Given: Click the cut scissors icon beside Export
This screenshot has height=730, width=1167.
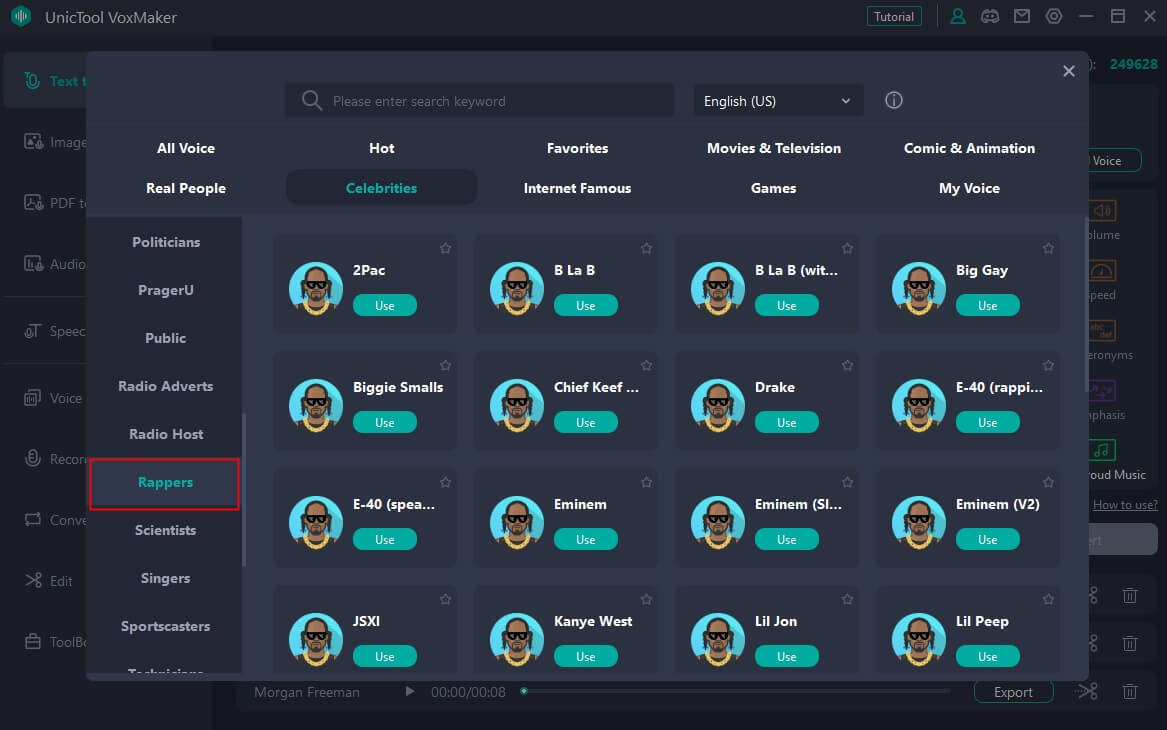Looking at the screenshot, I should [x=1087, y=692].
